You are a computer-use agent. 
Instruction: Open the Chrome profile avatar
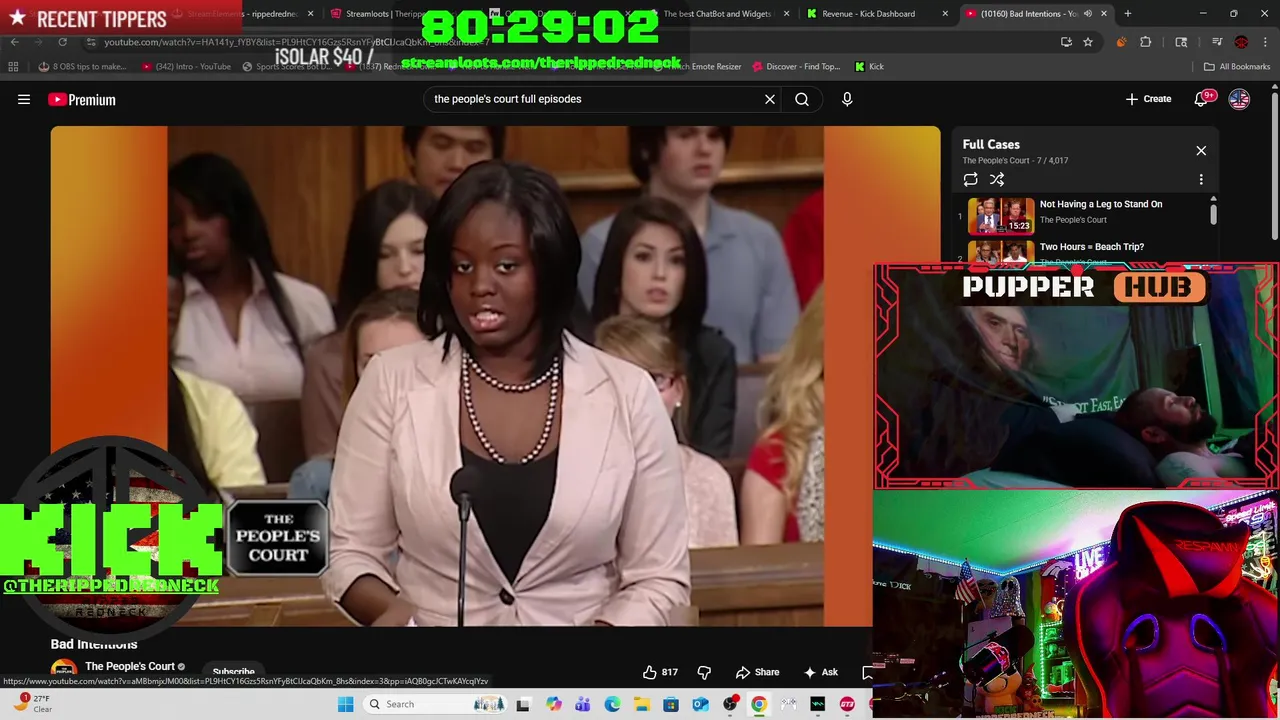pos(1241,42)
